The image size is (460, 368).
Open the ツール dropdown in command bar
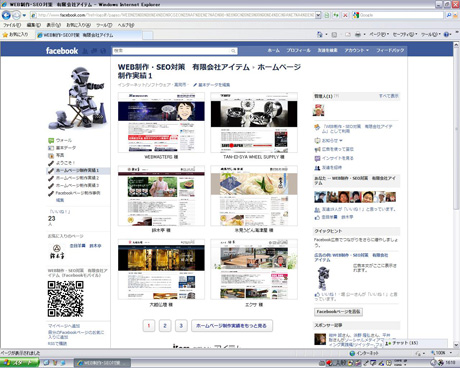(431, 34)
